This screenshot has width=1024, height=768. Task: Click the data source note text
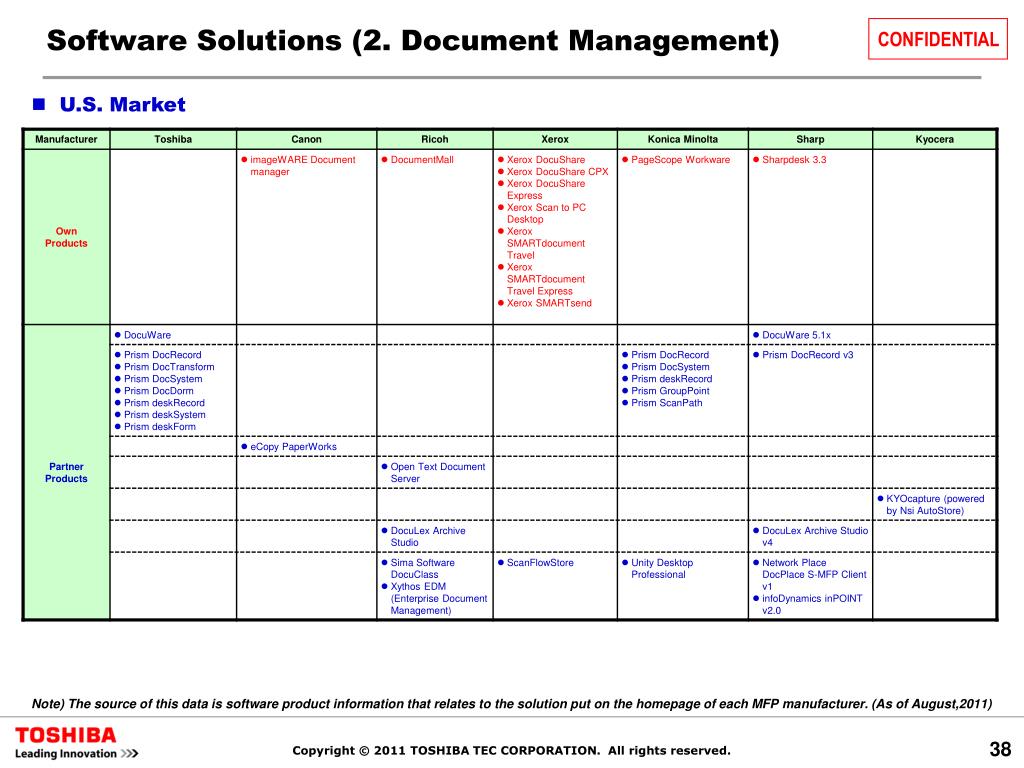(x=512, y=704)
